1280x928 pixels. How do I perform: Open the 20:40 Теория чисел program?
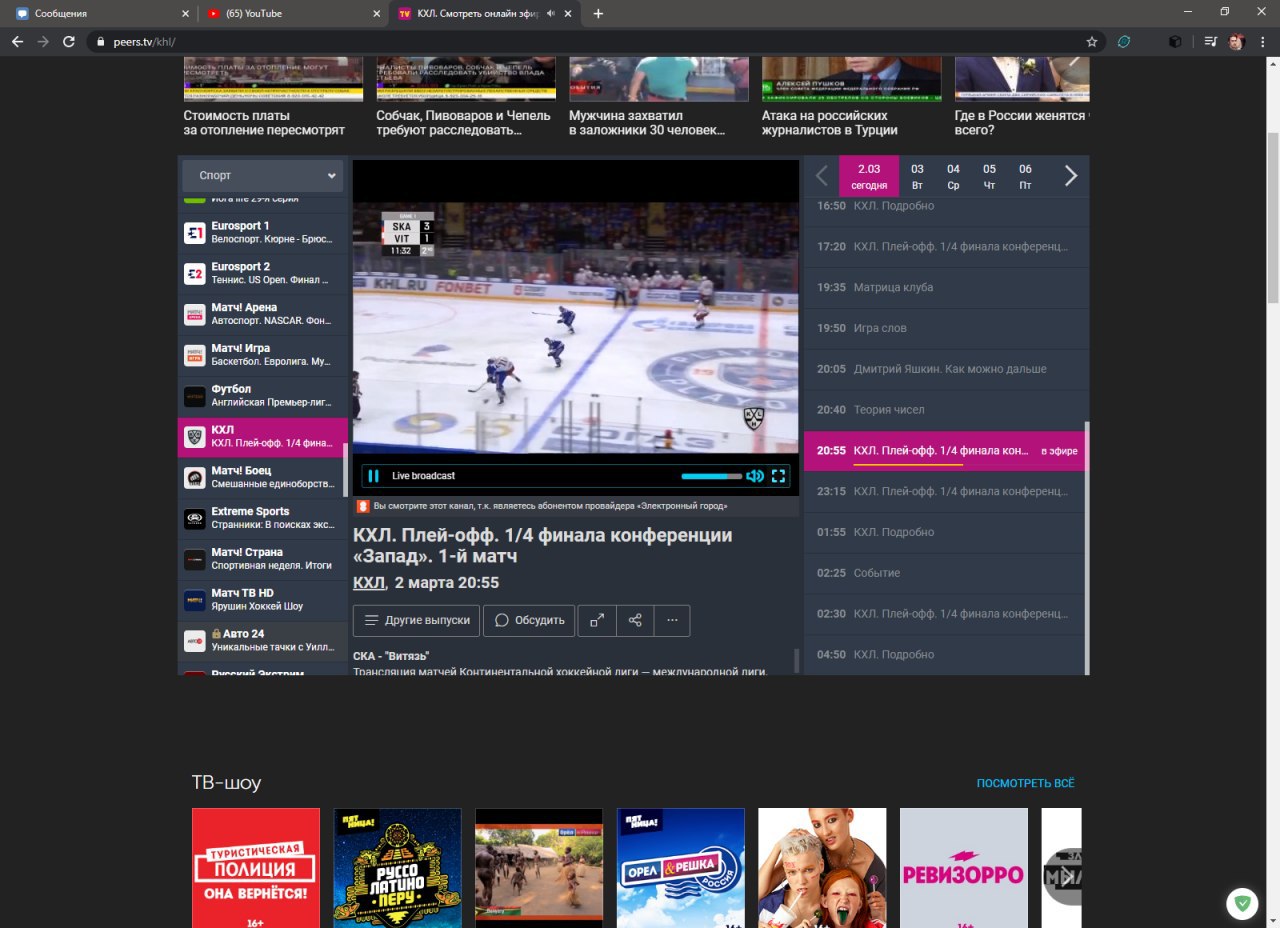(946, 410)
